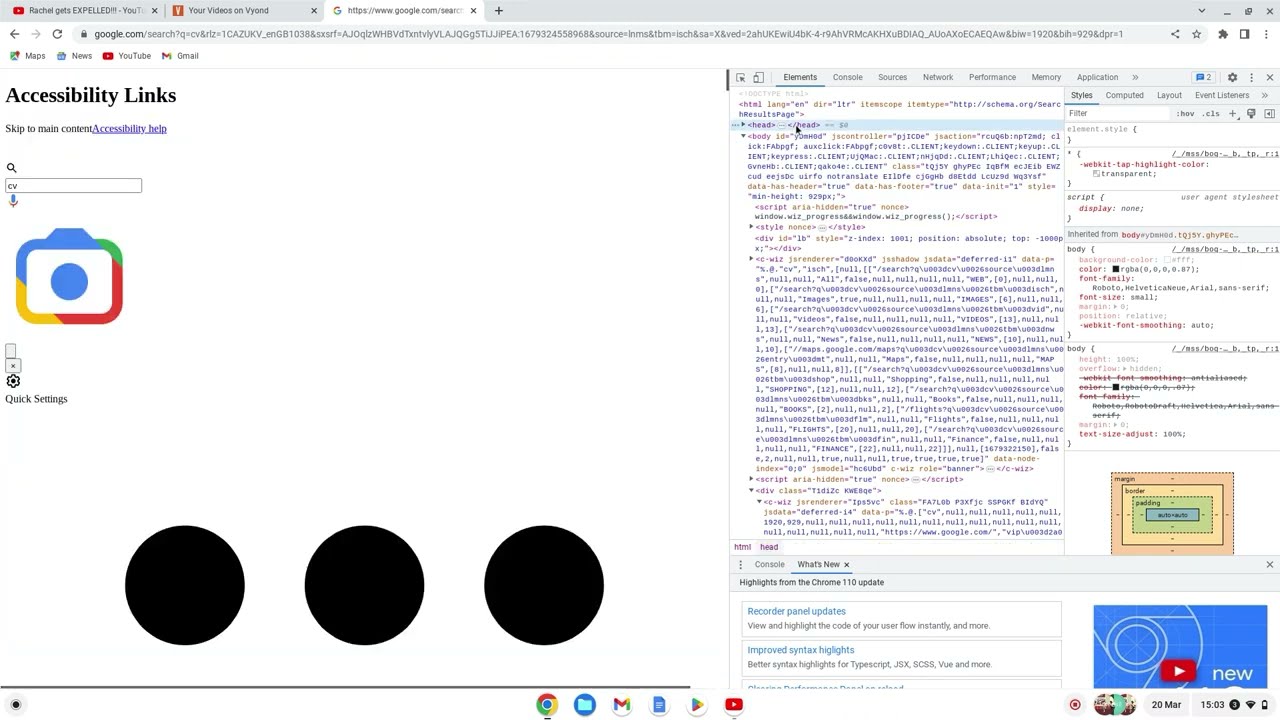Open the YouTube bookmark

point(126,56)
